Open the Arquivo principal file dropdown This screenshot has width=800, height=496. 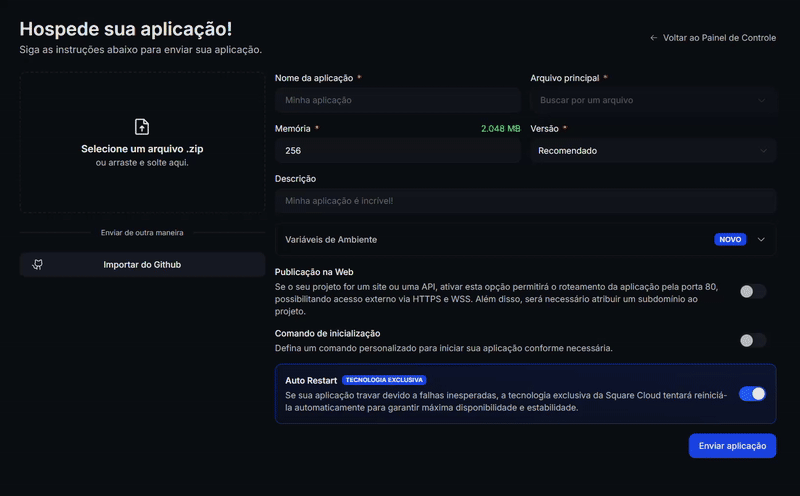(653, 100)
